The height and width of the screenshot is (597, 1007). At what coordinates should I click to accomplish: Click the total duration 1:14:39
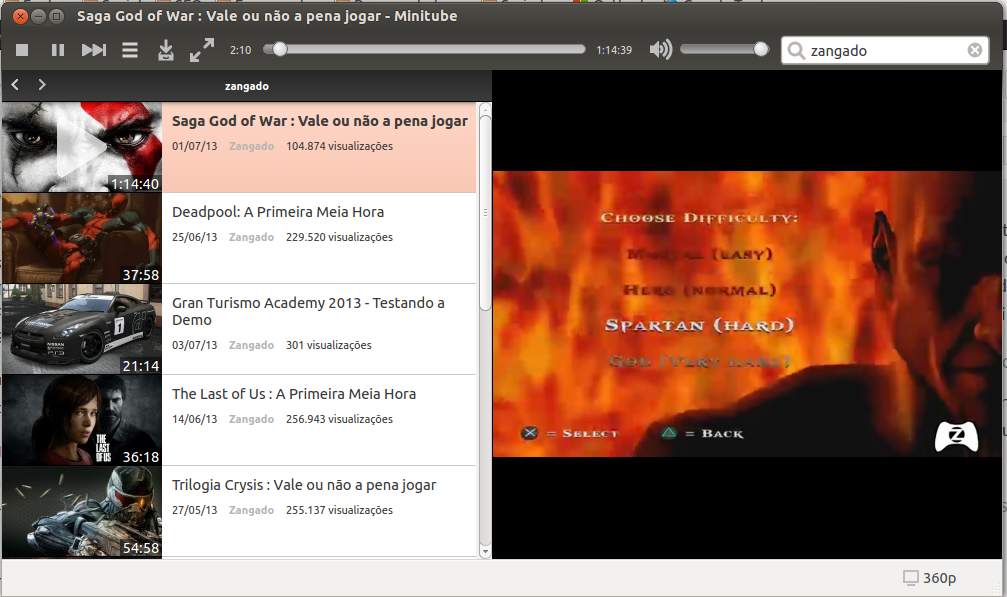pyautogui.click(x=614, y=50)
